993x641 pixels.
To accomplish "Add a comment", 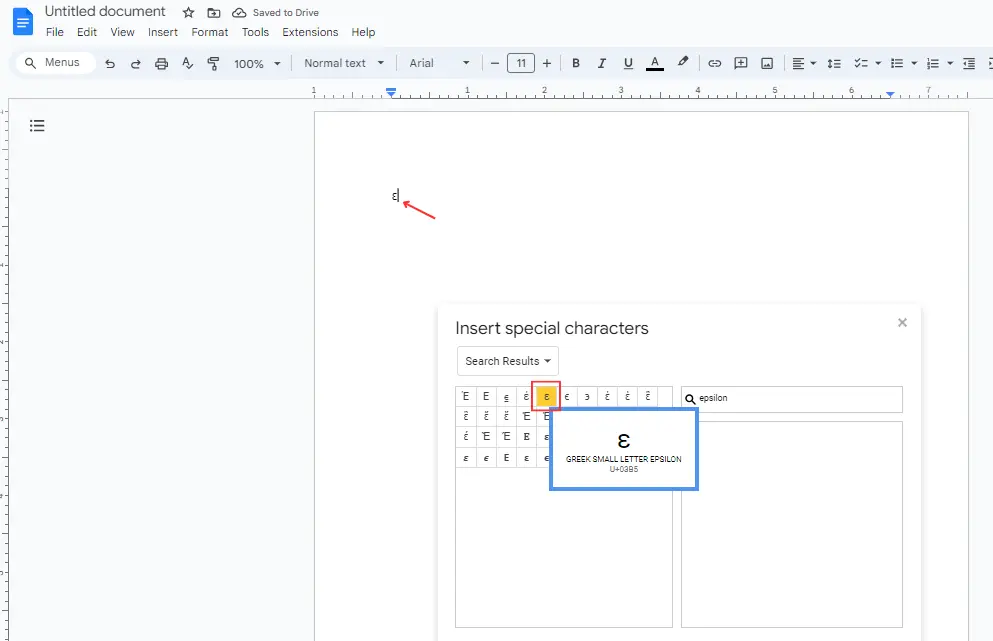I will coord(741,63).
